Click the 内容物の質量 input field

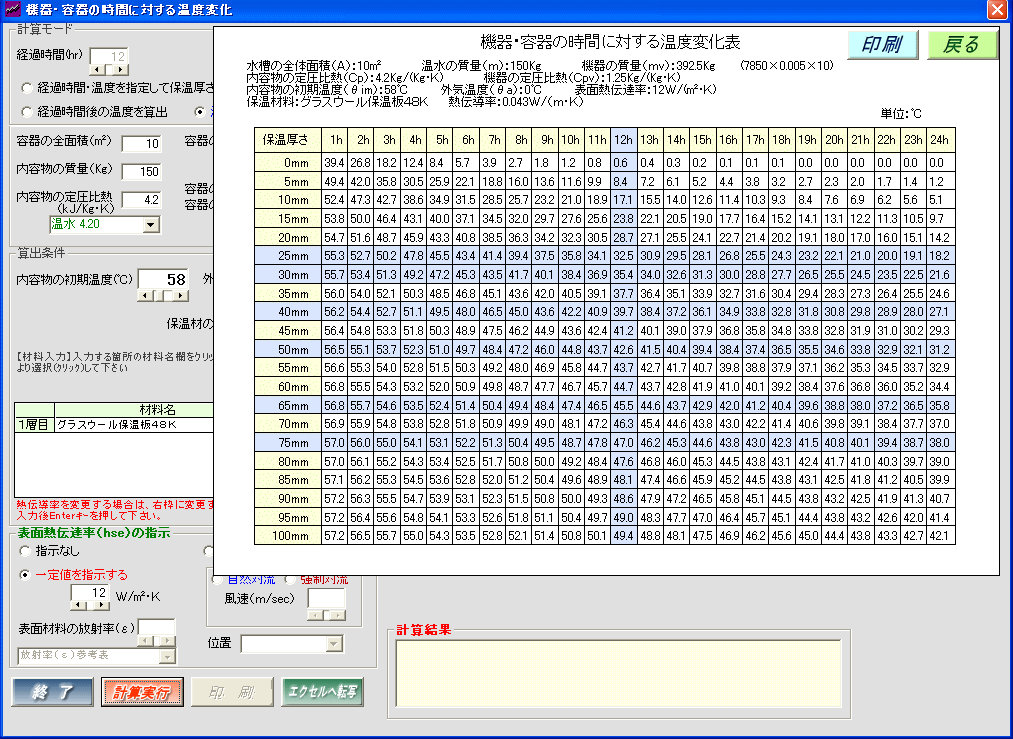(x=141, y=172)
